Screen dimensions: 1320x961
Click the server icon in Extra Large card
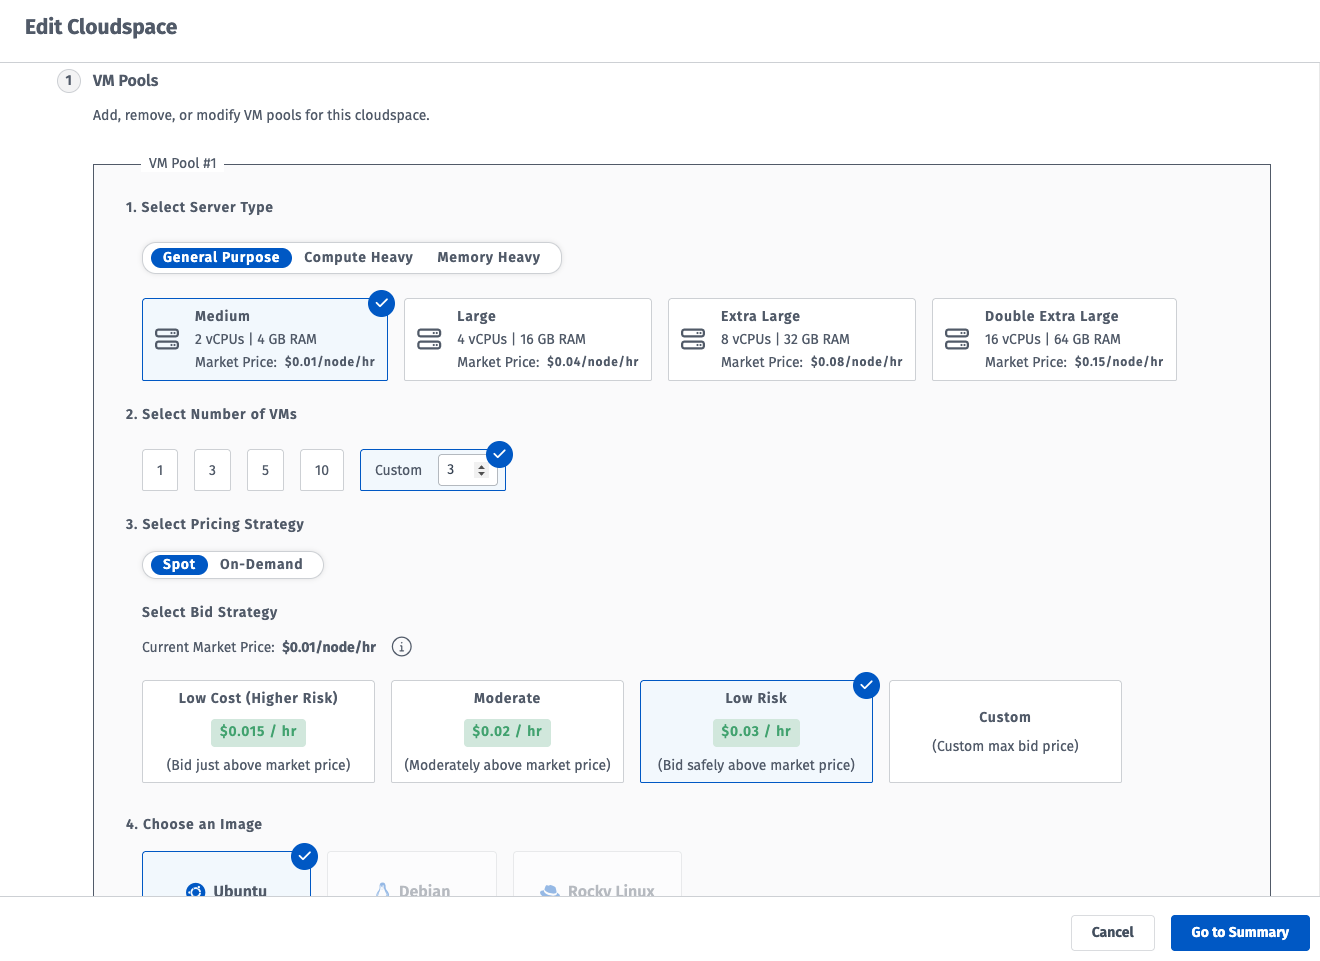point(693,340)
